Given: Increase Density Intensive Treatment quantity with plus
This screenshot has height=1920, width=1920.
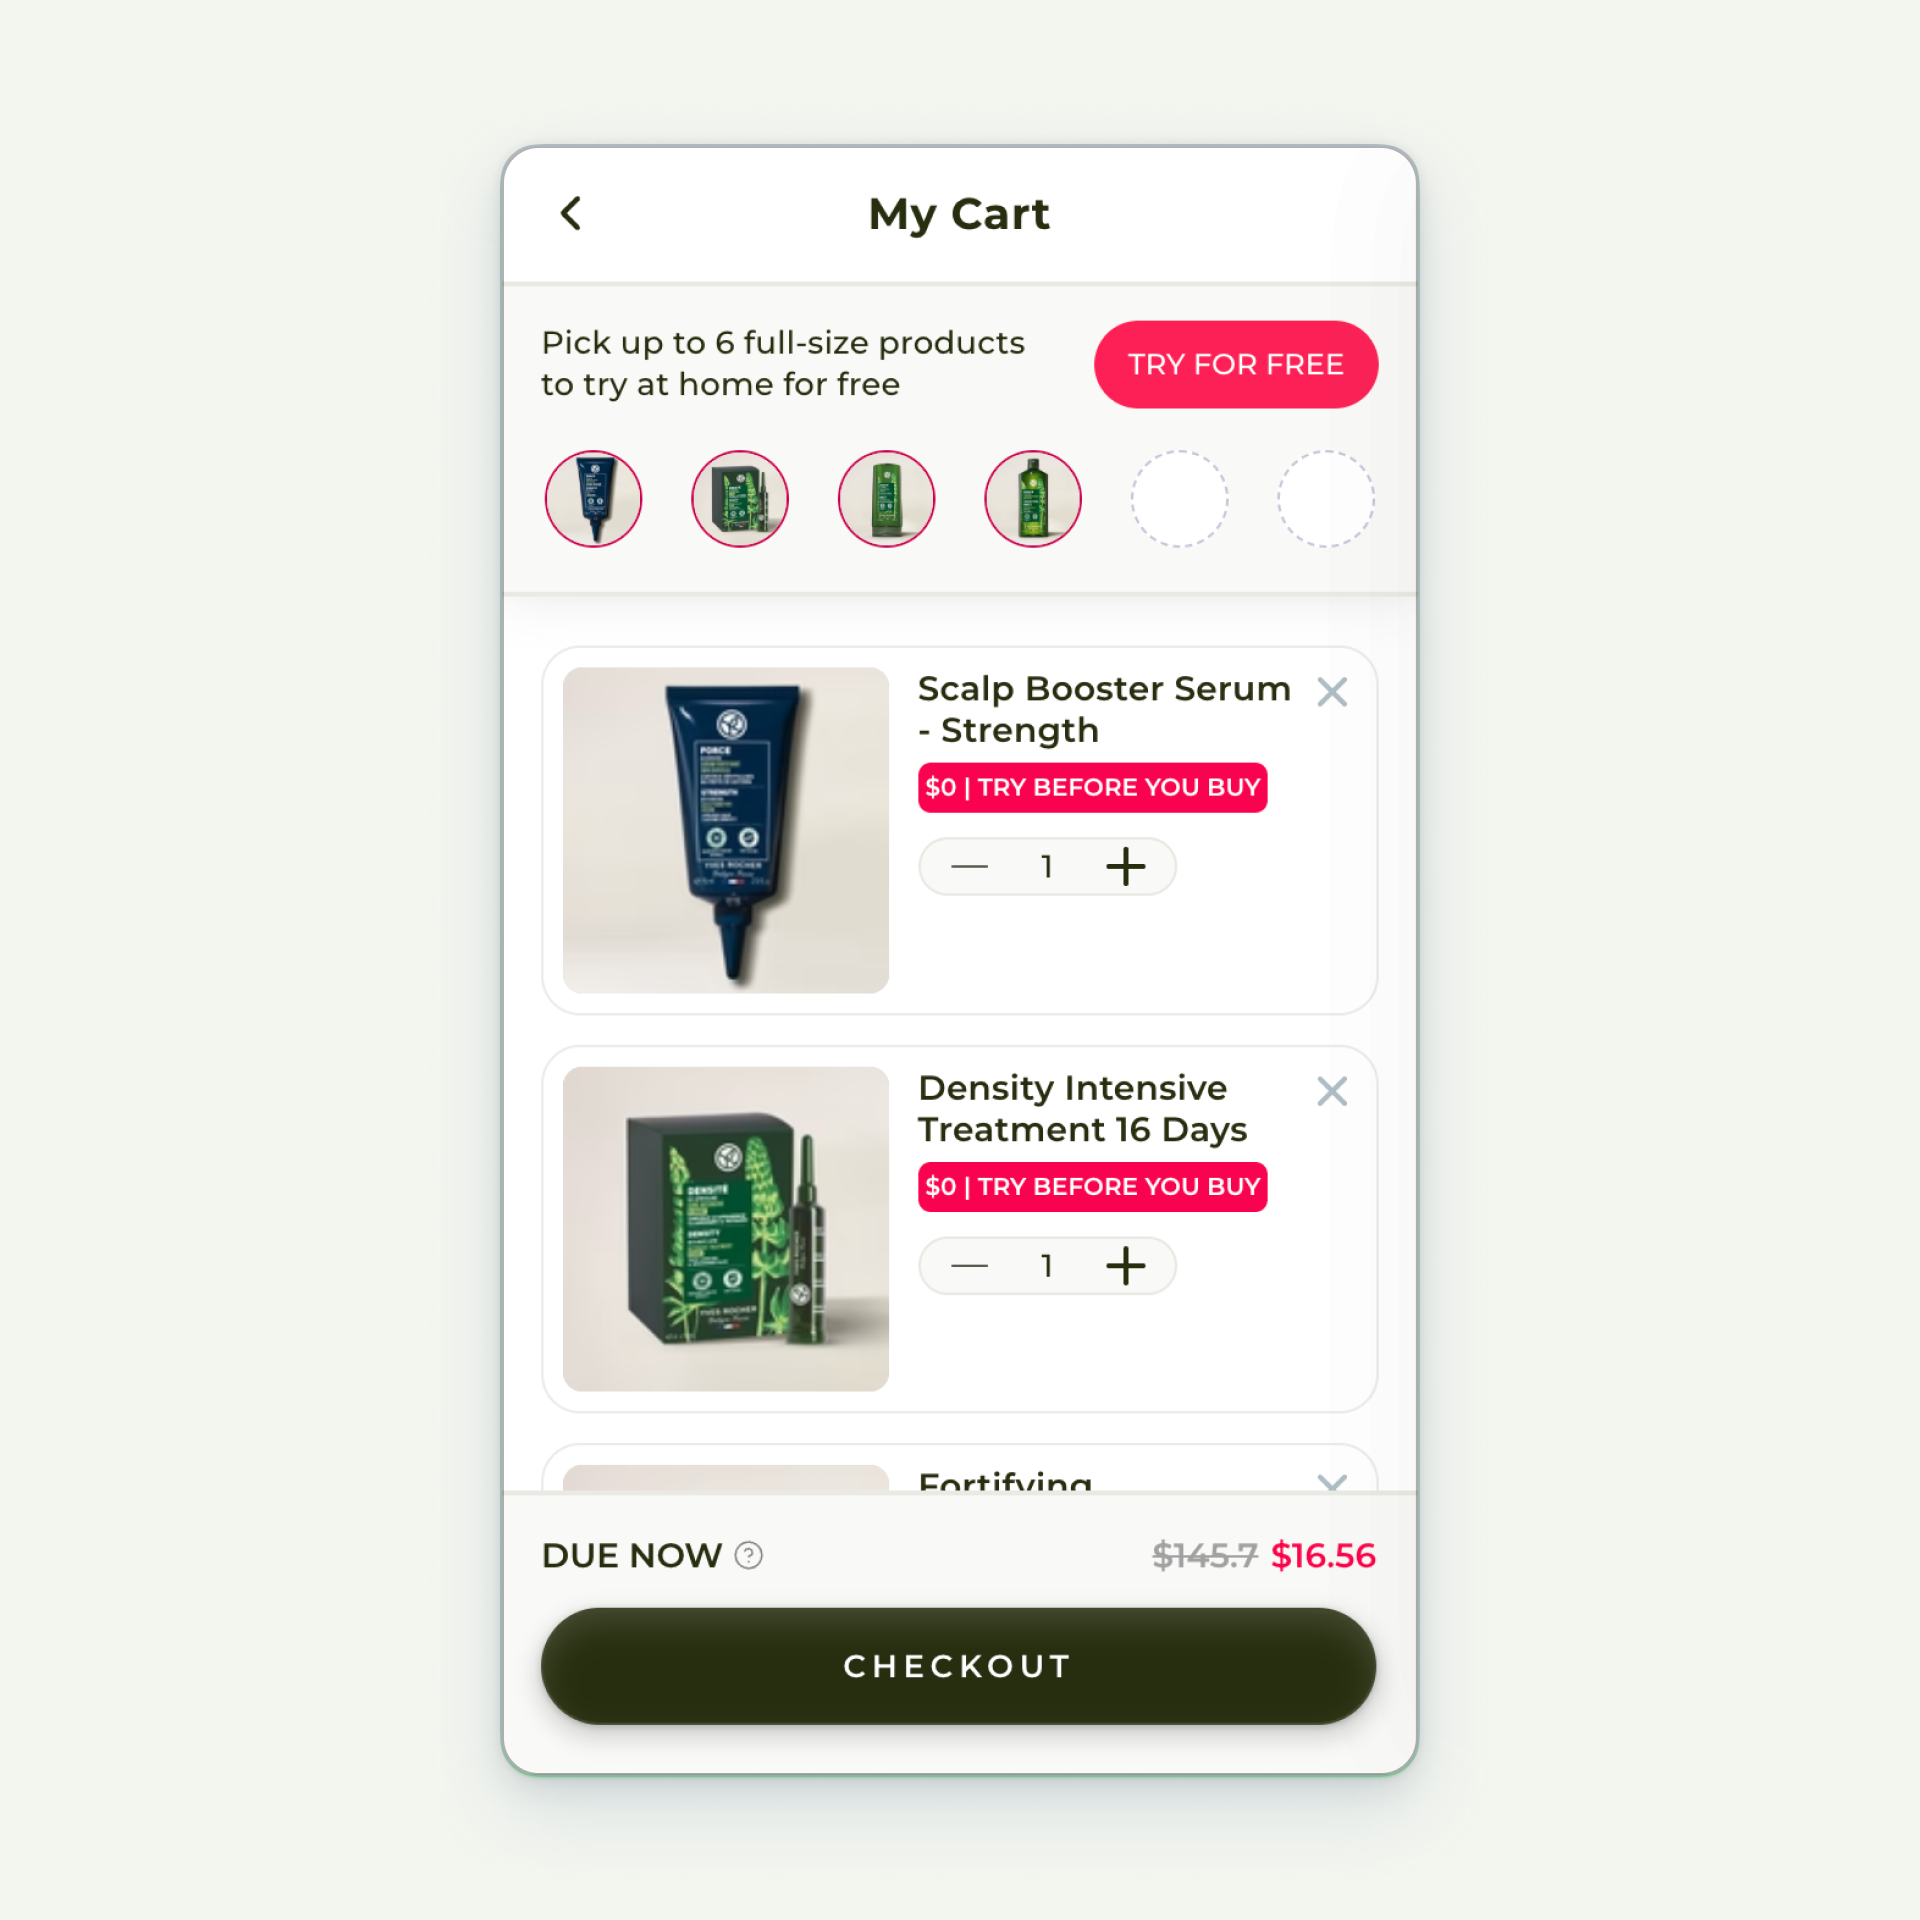Looking at the screenshot, I should [x=1125, y=1265].
